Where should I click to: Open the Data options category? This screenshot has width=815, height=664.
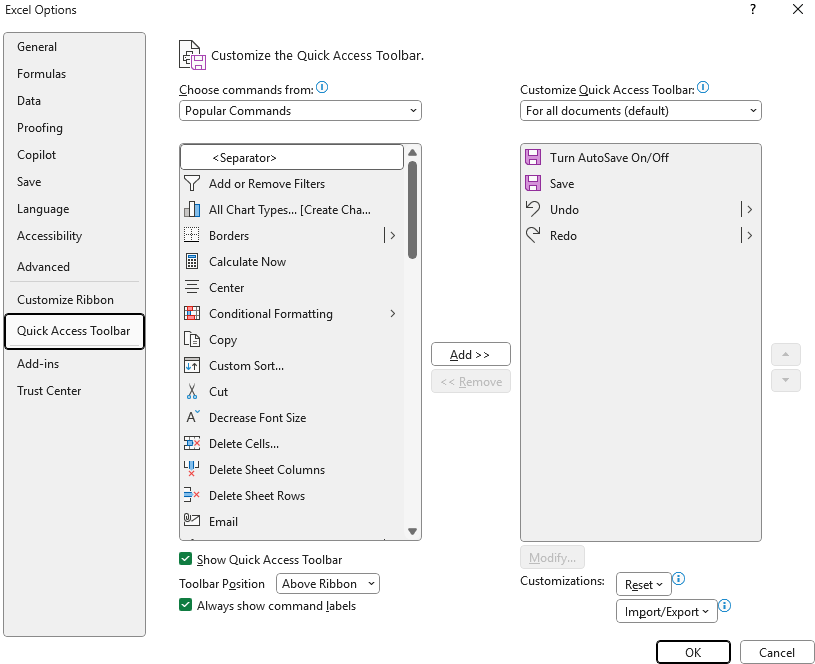click(74, 101)
